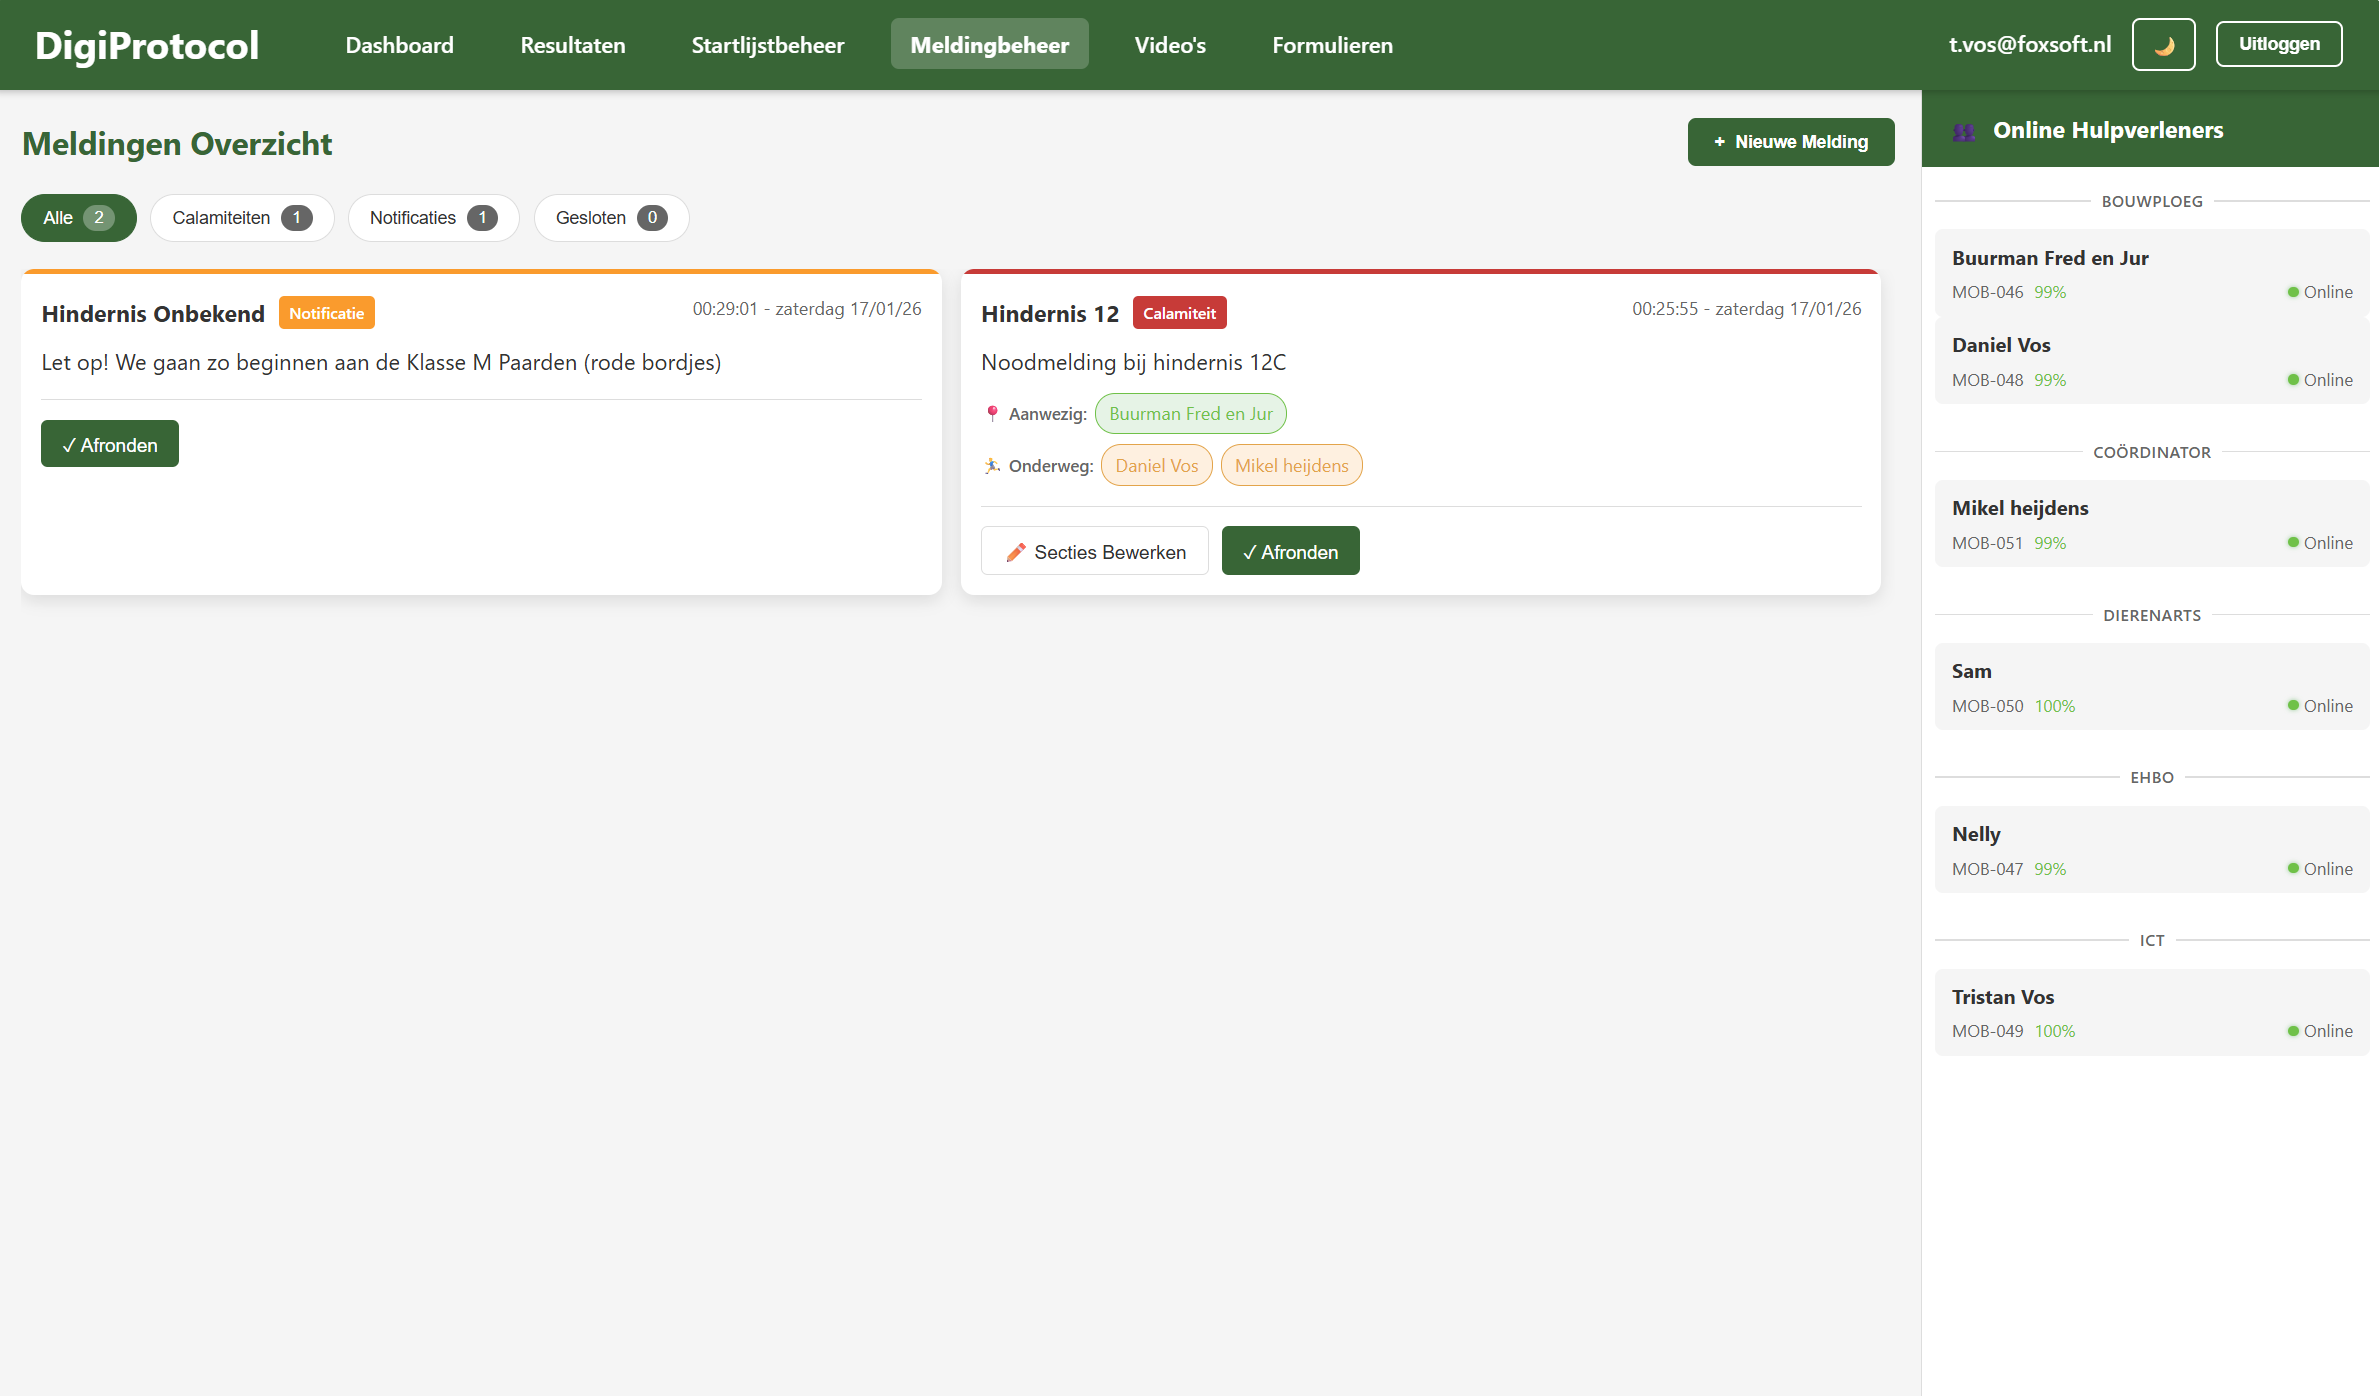Open the Video's section

[x=1169, y=45]
